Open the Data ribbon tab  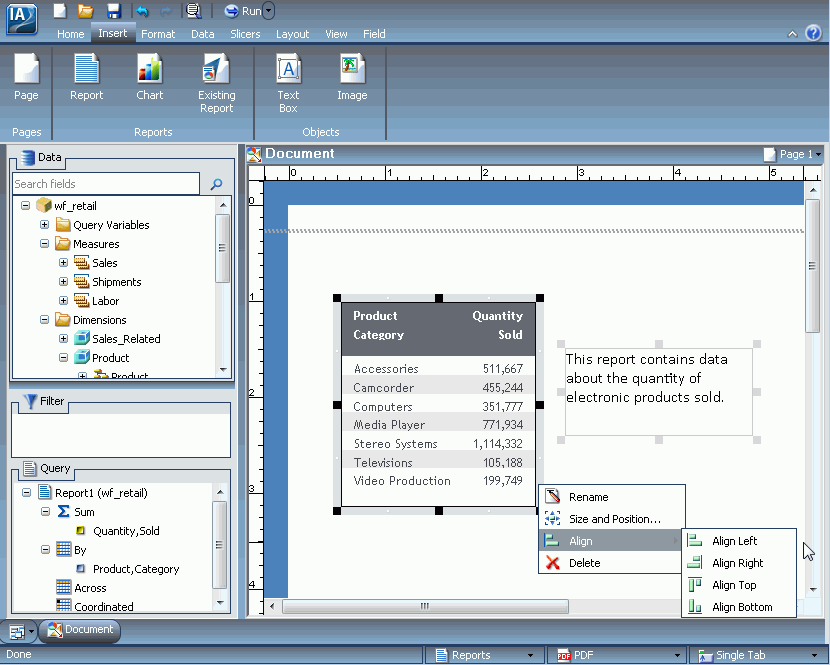click(203, 34)
